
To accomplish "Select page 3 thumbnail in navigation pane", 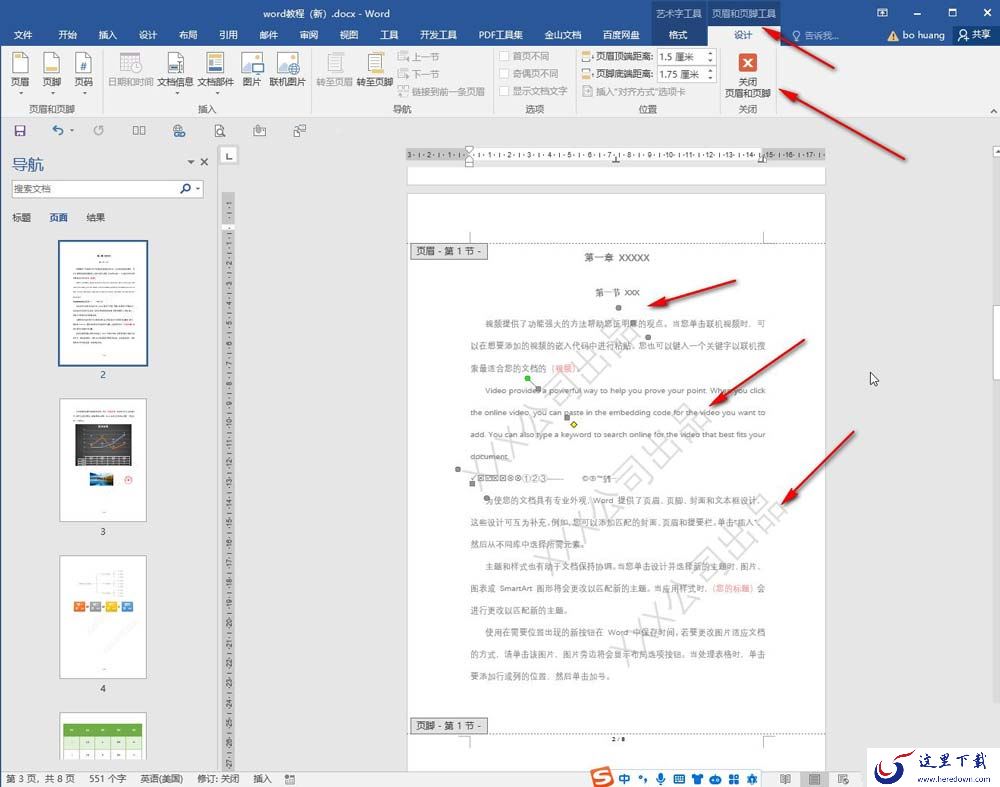I will tap(103, 460).
